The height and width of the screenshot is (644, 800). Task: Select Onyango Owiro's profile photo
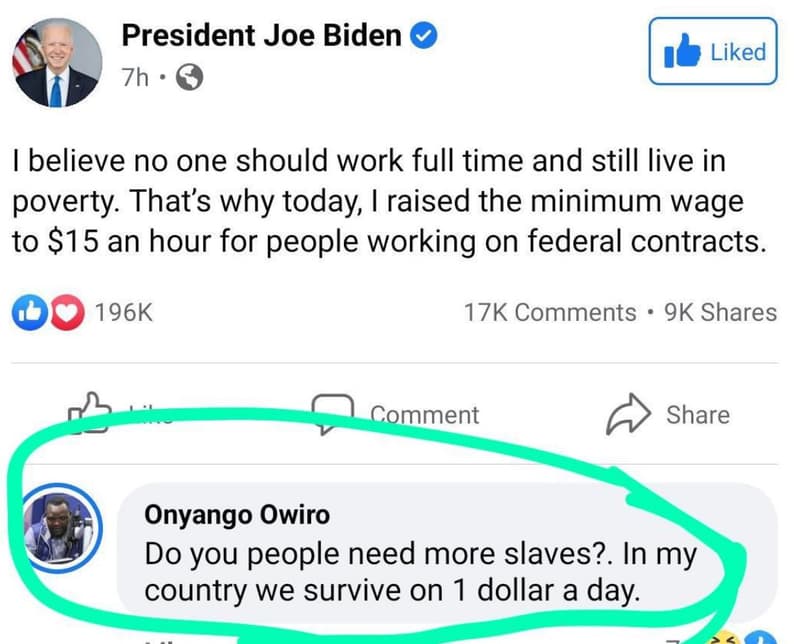pos(61,531)
